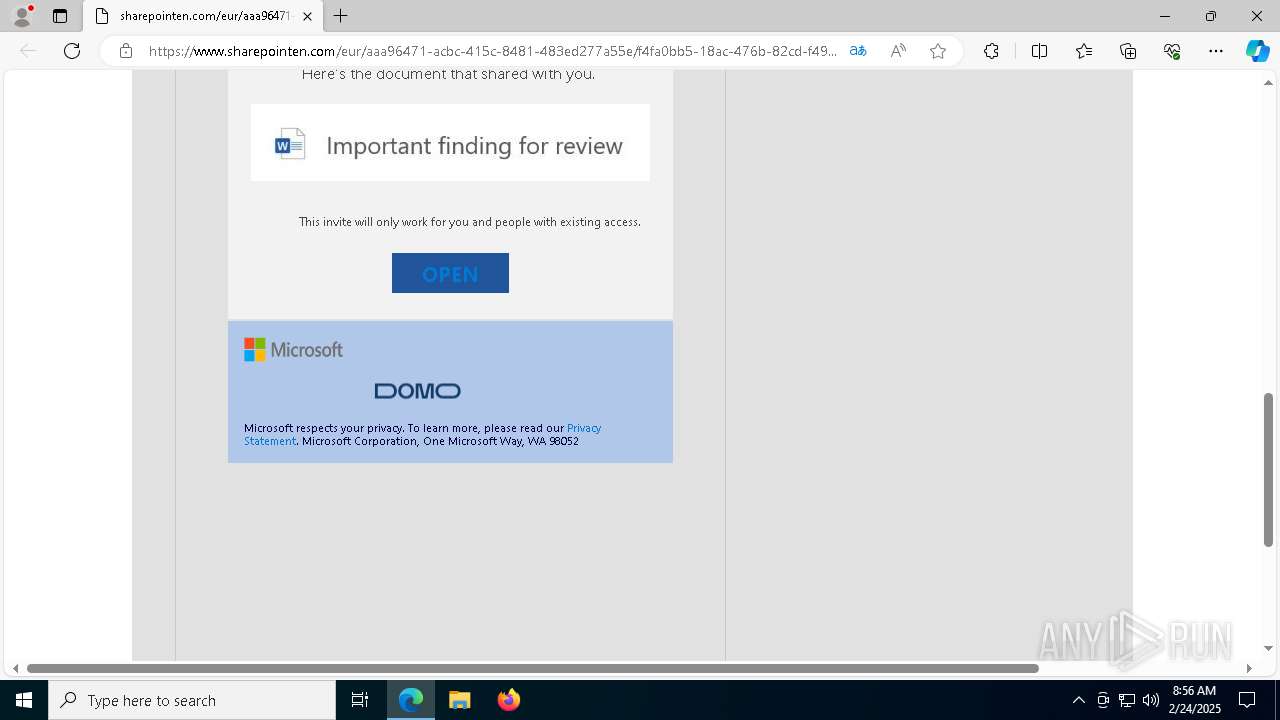Switch to Microsoft Edge on taskbar

(x=411, y=700)
